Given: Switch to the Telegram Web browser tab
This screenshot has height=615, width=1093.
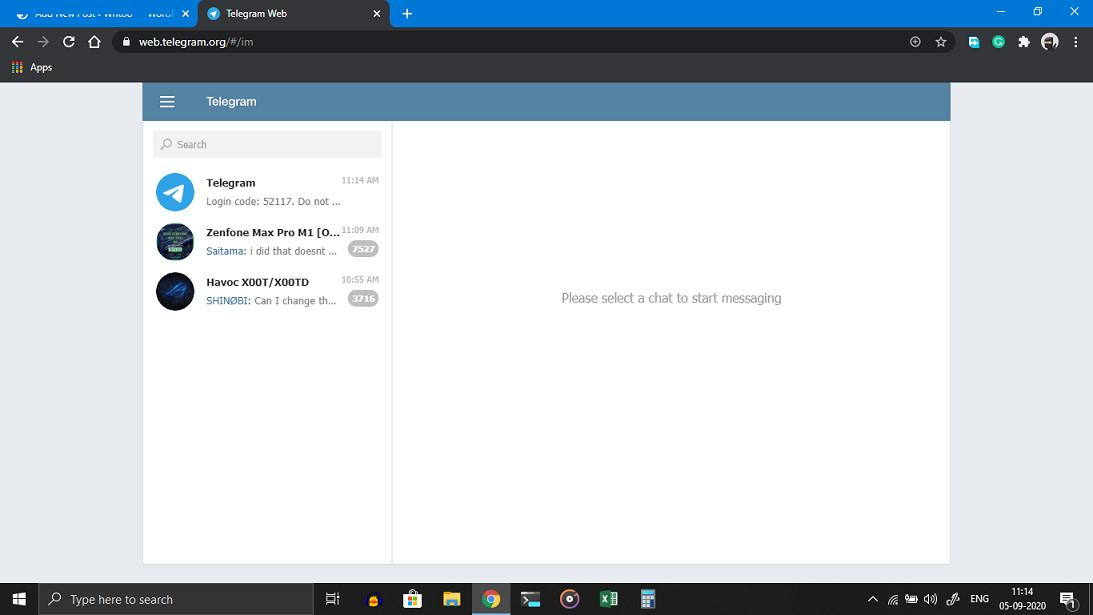Looking at the screenshot, I should (x=293, y=14).
